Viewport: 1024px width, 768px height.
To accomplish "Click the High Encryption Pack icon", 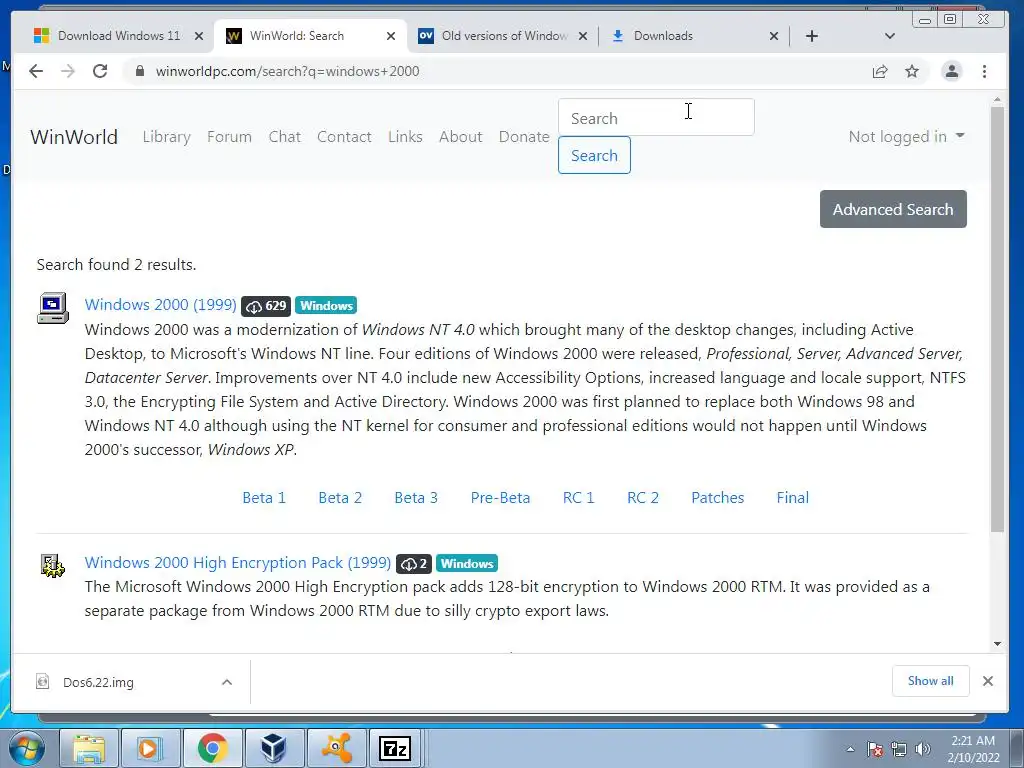I will click(52, 566).
